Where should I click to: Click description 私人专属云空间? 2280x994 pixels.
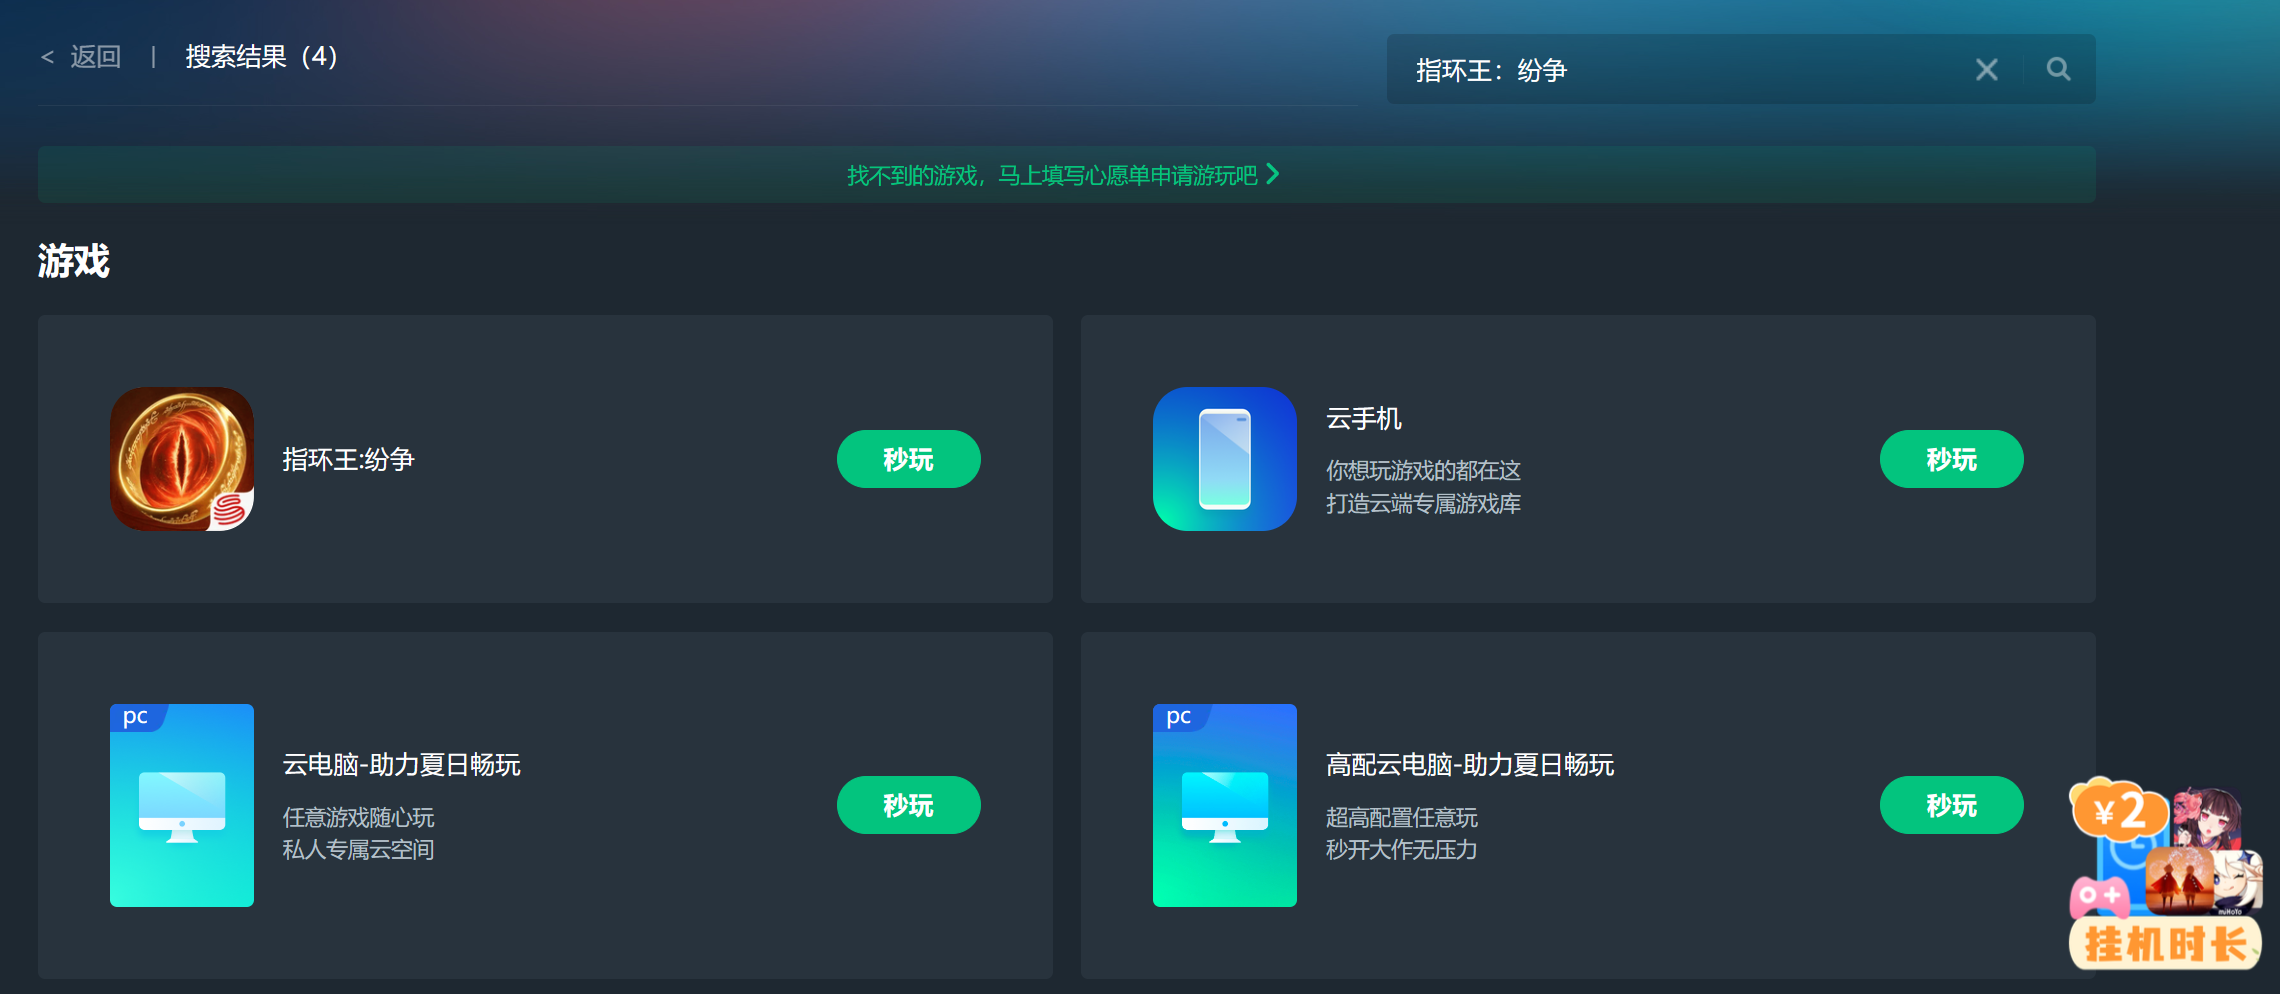pyautogui.click(x=358, y=849)
